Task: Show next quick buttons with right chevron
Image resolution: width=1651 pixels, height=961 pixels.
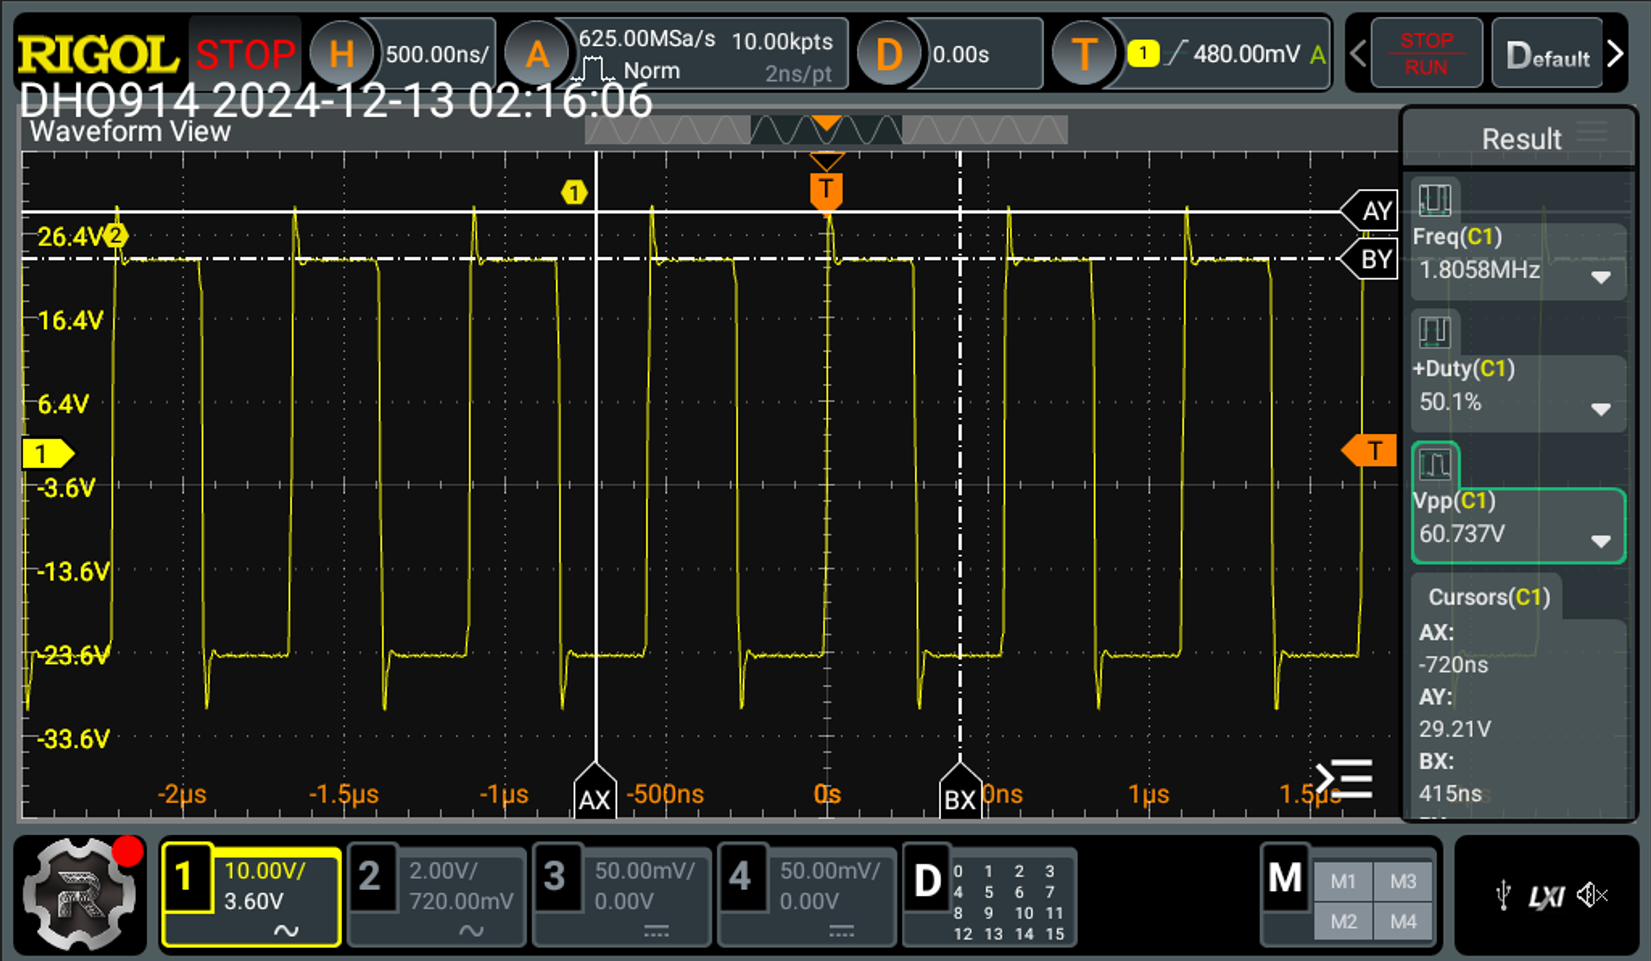Action: [x=1616, y=54]
